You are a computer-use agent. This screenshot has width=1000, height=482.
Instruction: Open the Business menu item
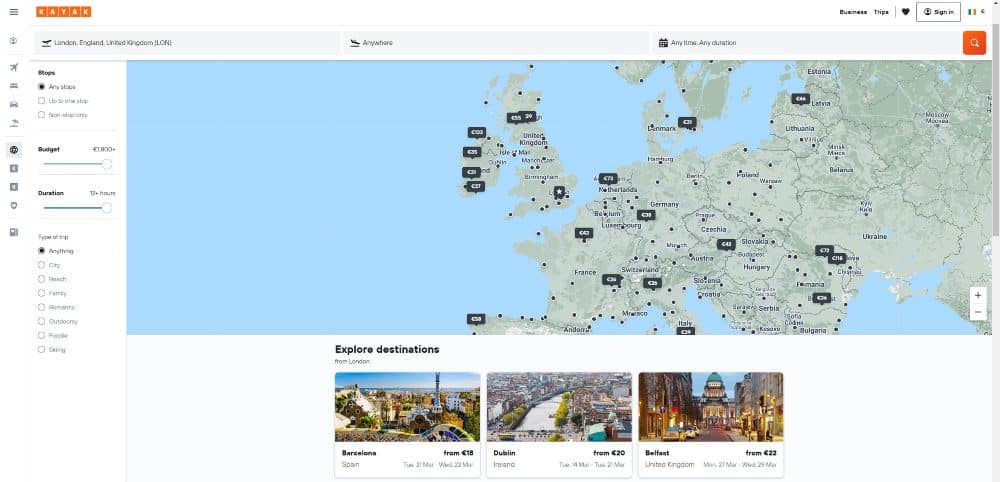[852, 12]
